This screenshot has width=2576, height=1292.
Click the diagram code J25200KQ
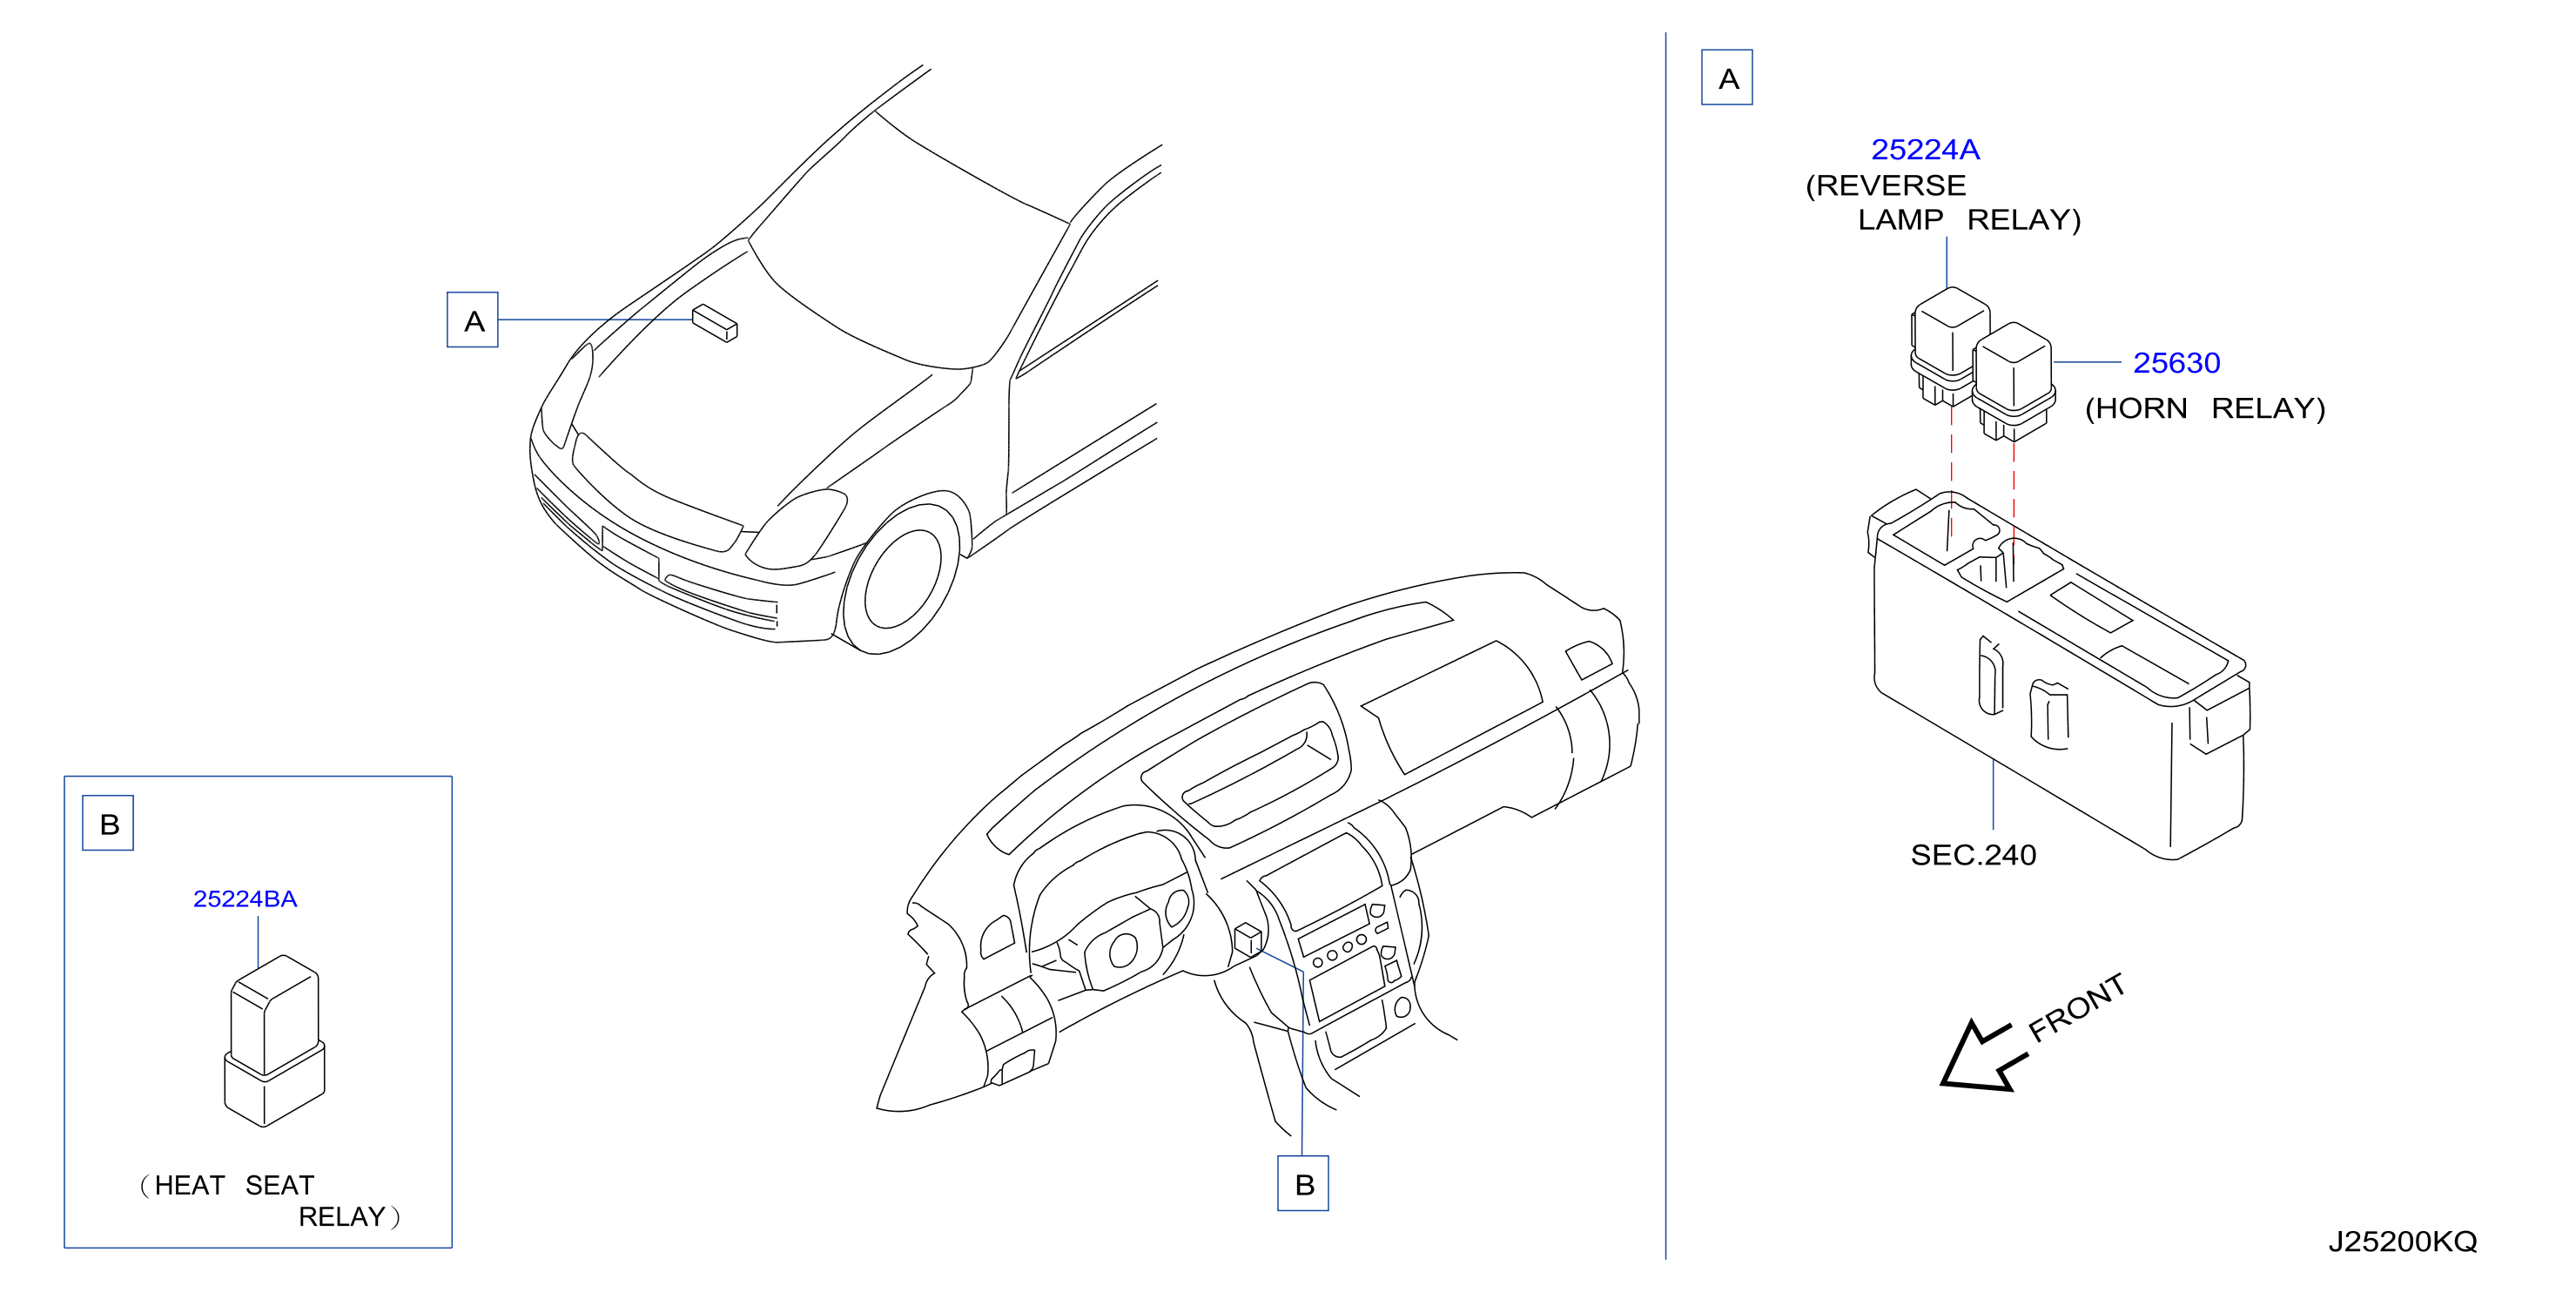tap(2402, 1241)
